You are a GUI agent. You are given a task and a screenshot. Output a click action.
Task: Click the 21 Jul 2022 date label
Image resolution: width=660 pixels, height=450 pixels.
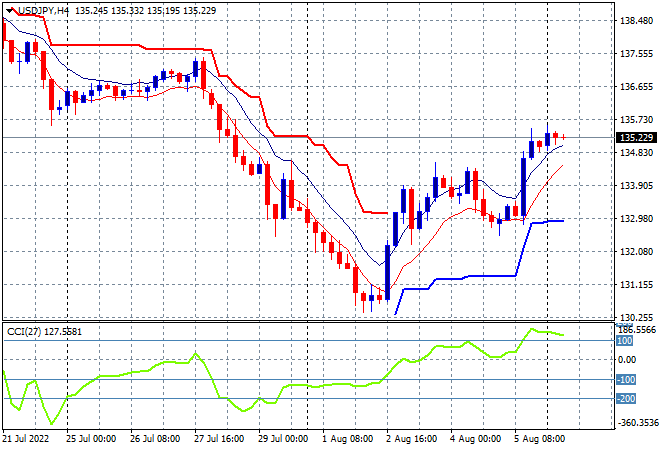(x=26, y=439)
